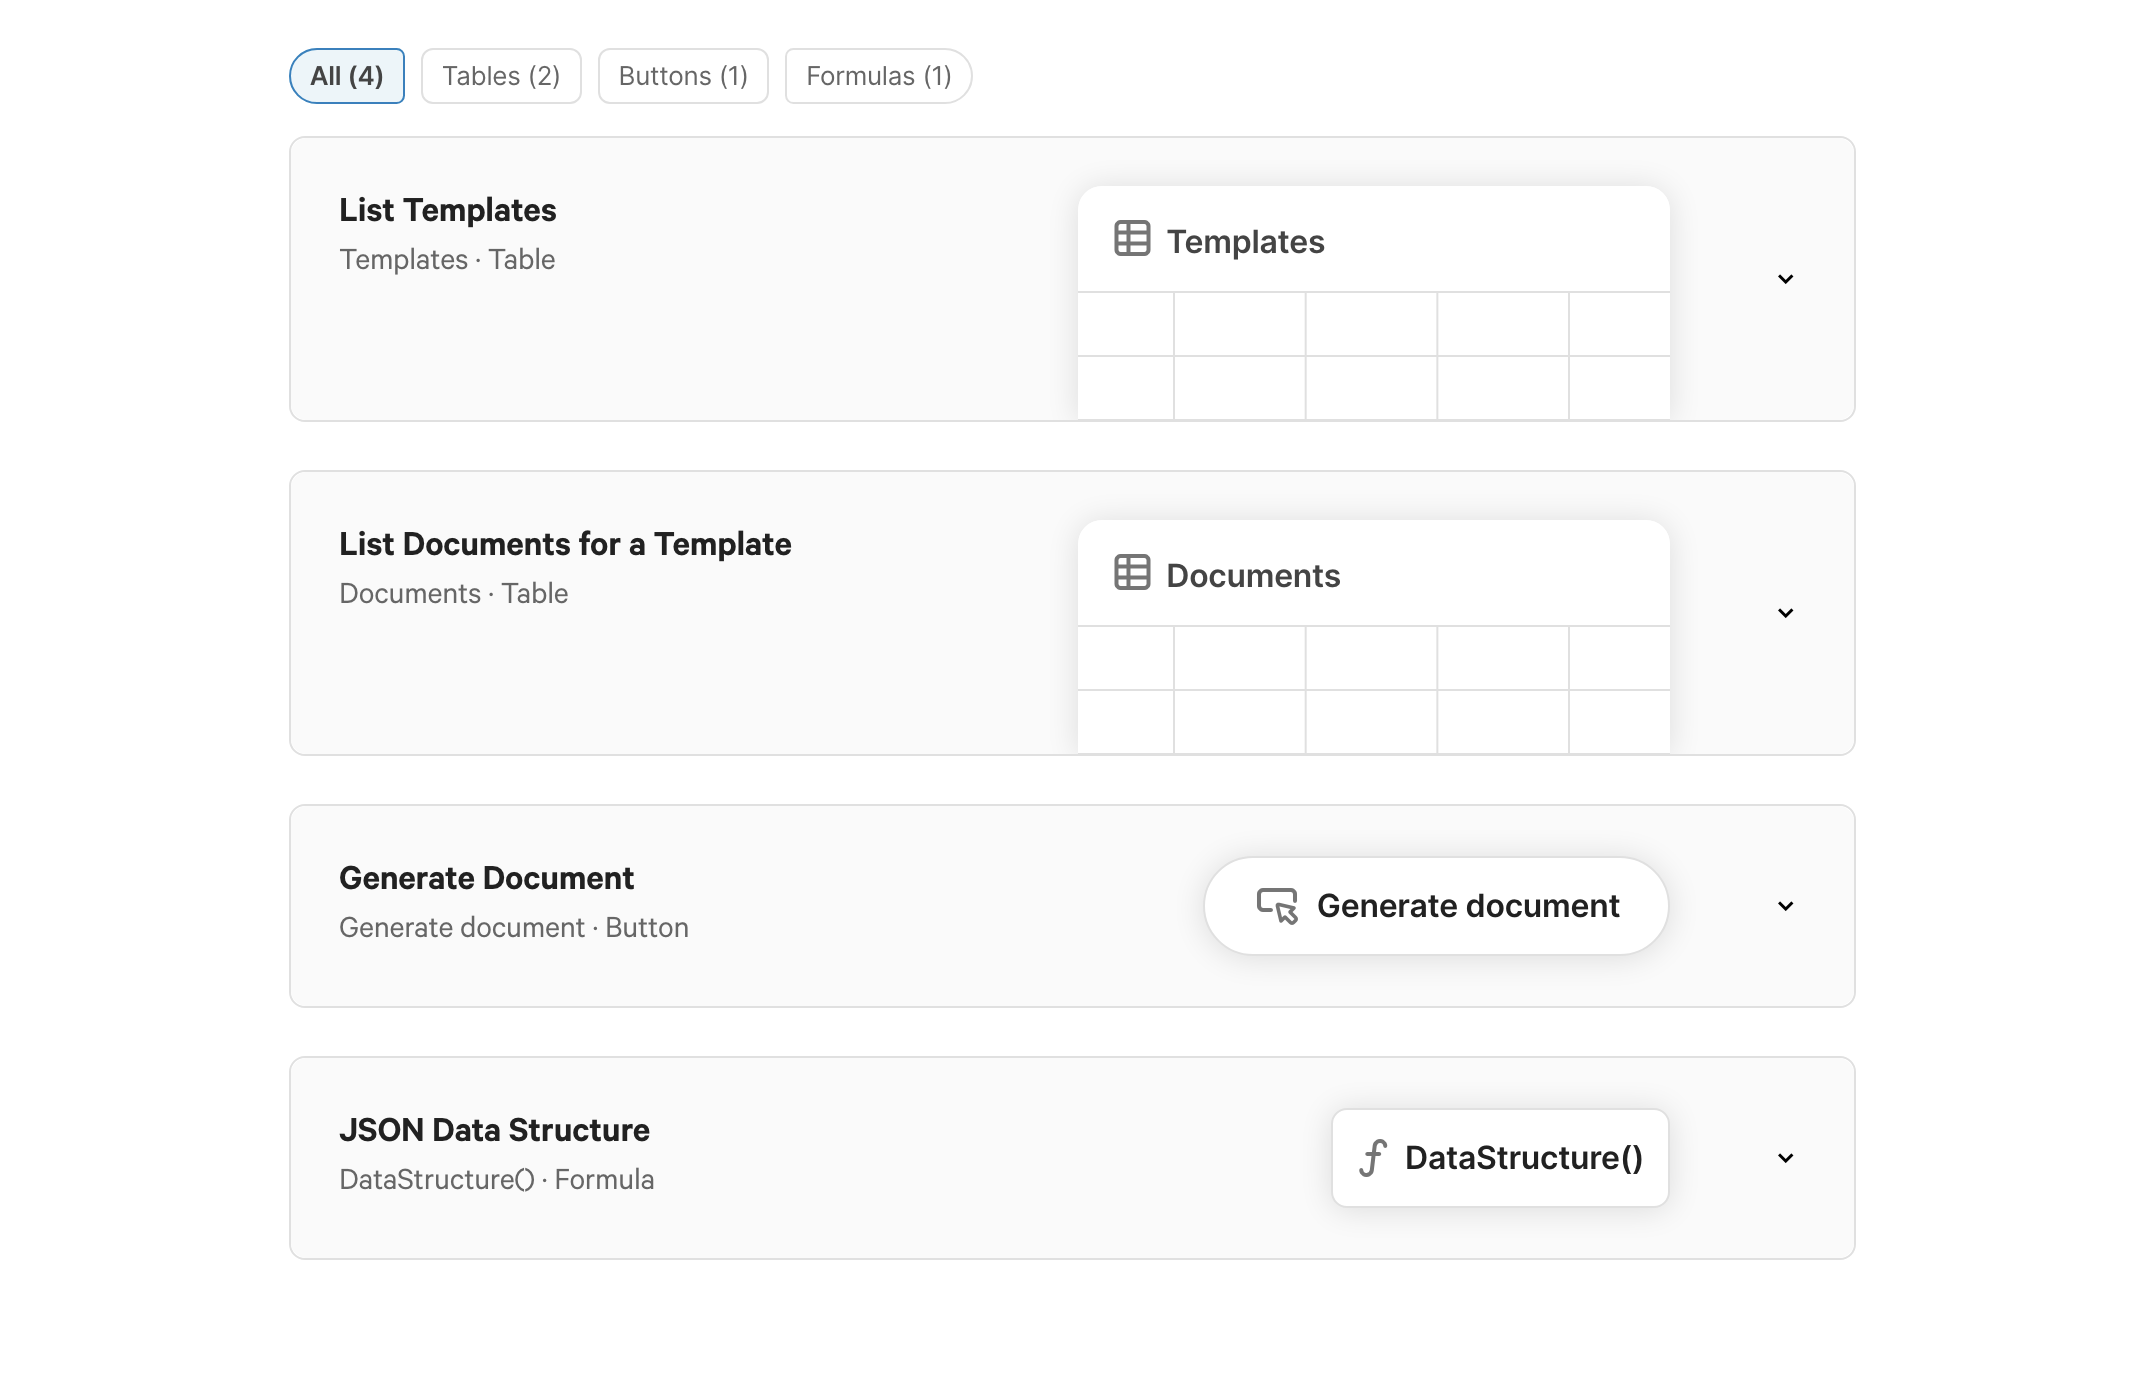Click the JSON Data Structure title
Viewport: 2140px width, 1380px height.
495,1130
